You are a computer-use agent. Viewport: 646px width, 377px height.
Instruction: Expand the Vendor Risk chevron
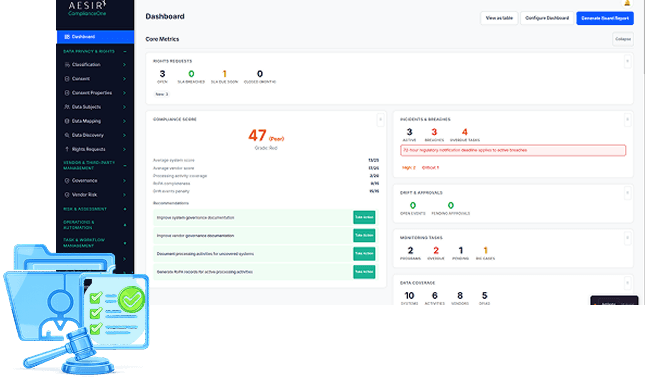(124, 194)
